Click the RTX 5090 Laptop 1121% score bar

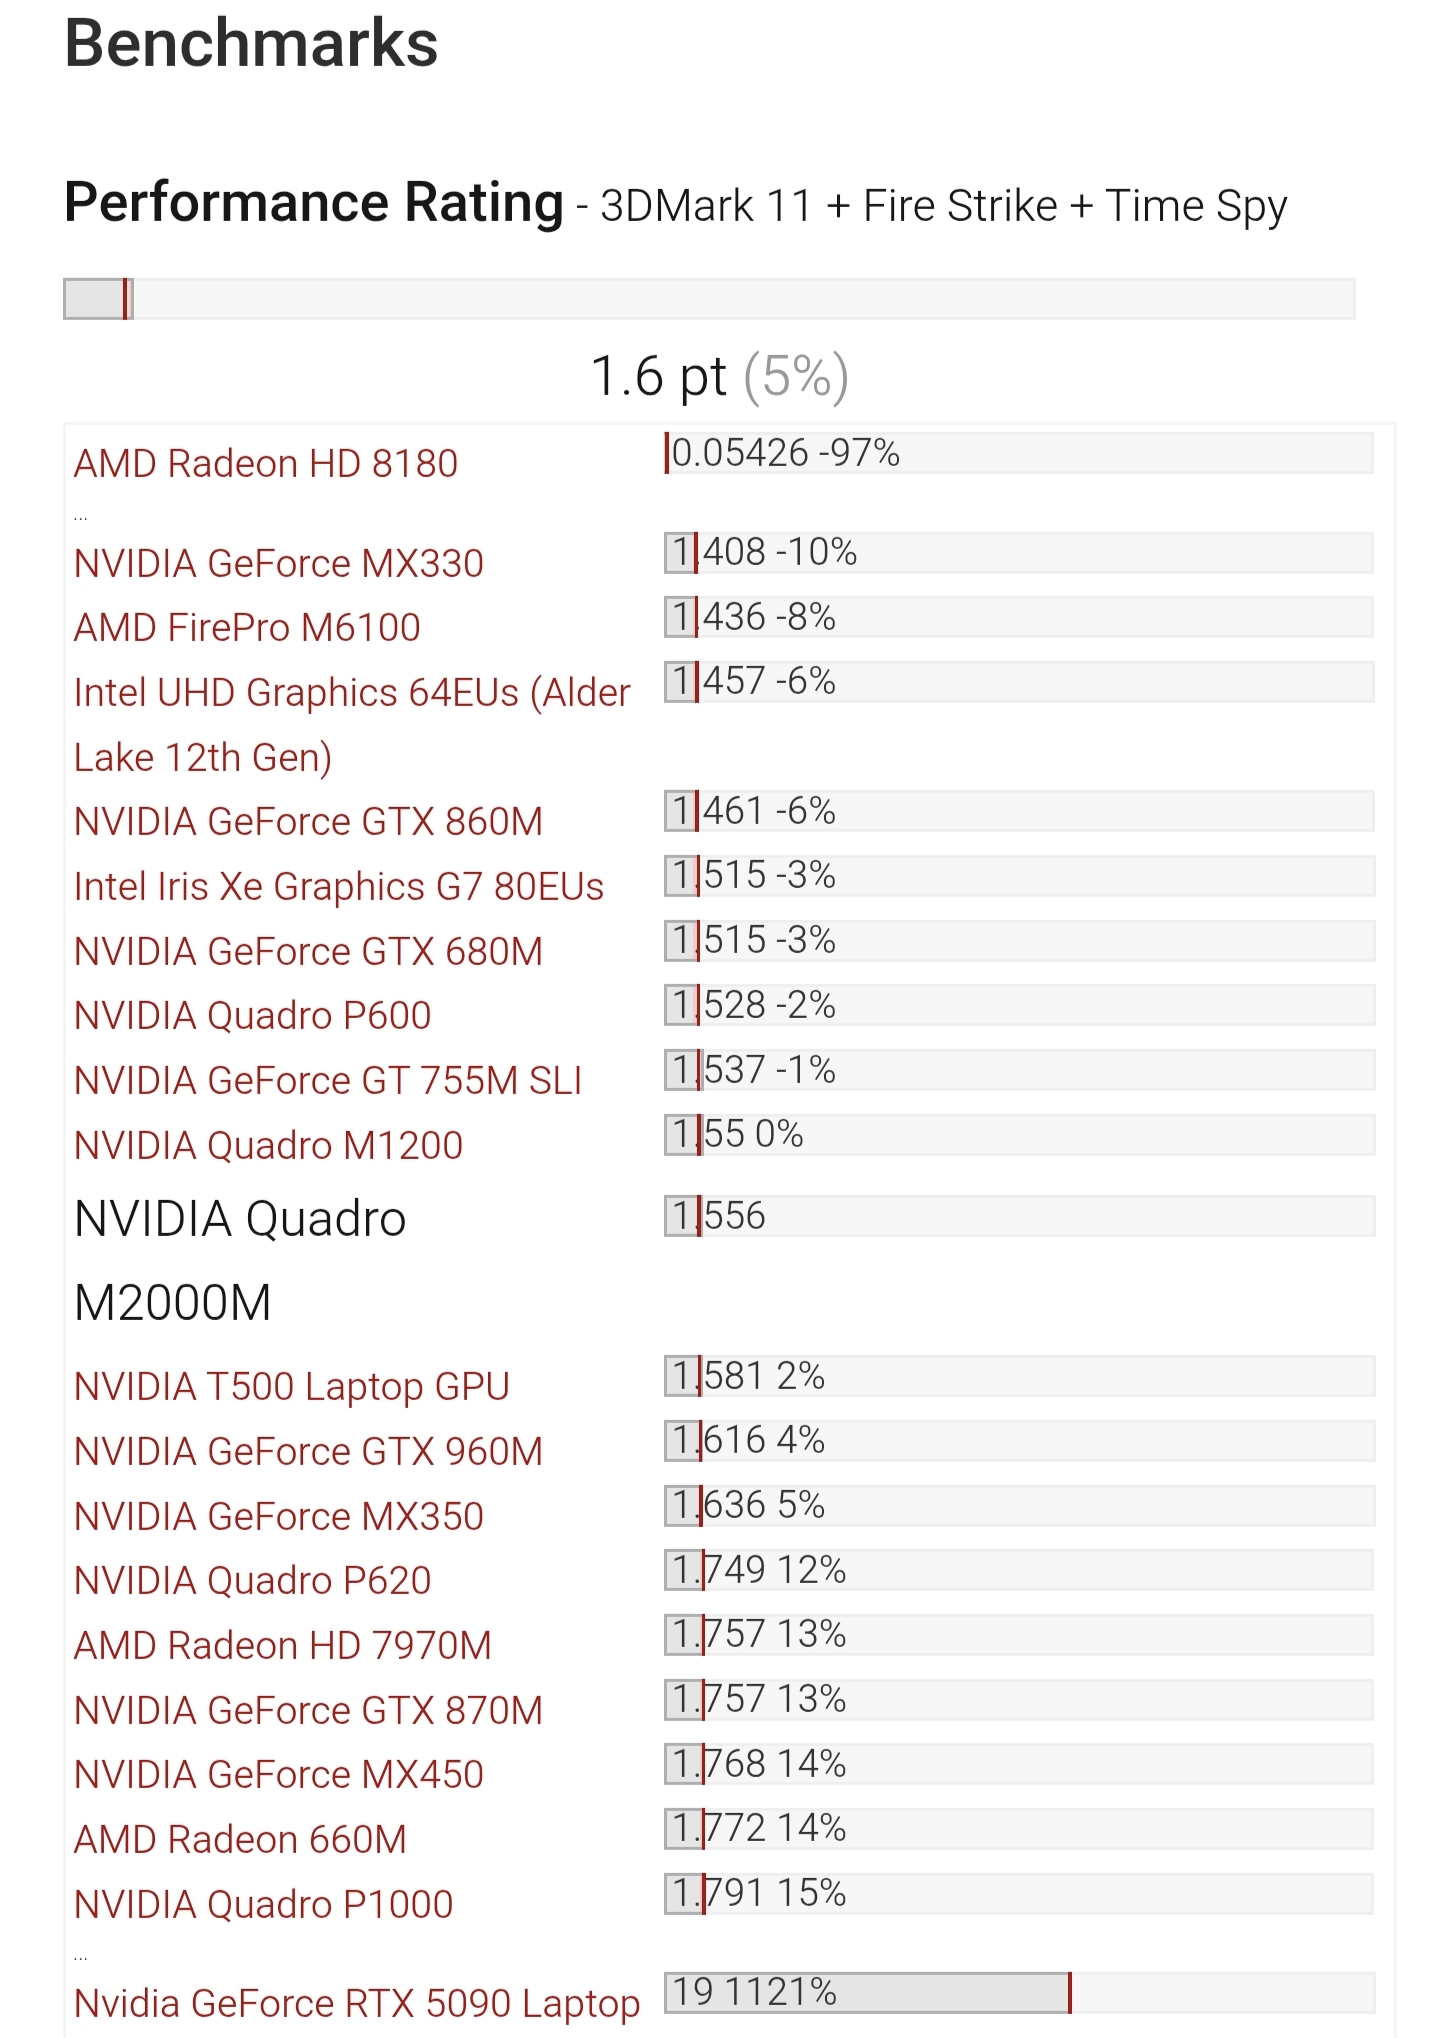(x=1019, y=1992)
